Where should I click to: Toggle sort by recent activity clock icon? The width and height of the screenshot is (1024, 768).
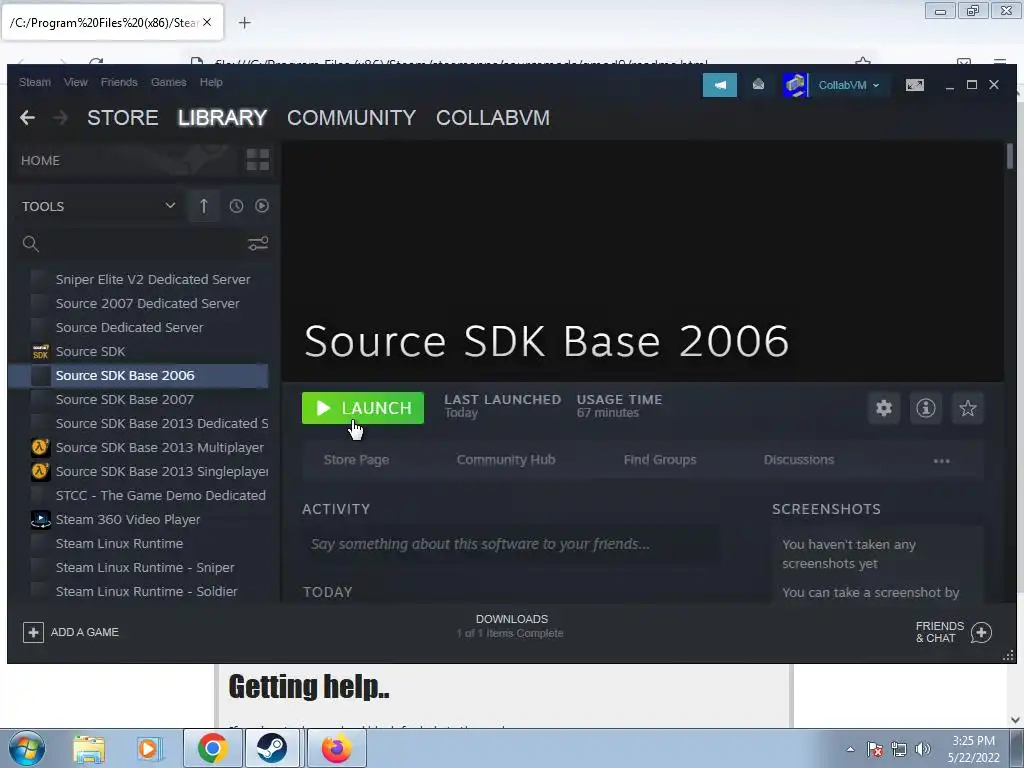click(236, 206)
